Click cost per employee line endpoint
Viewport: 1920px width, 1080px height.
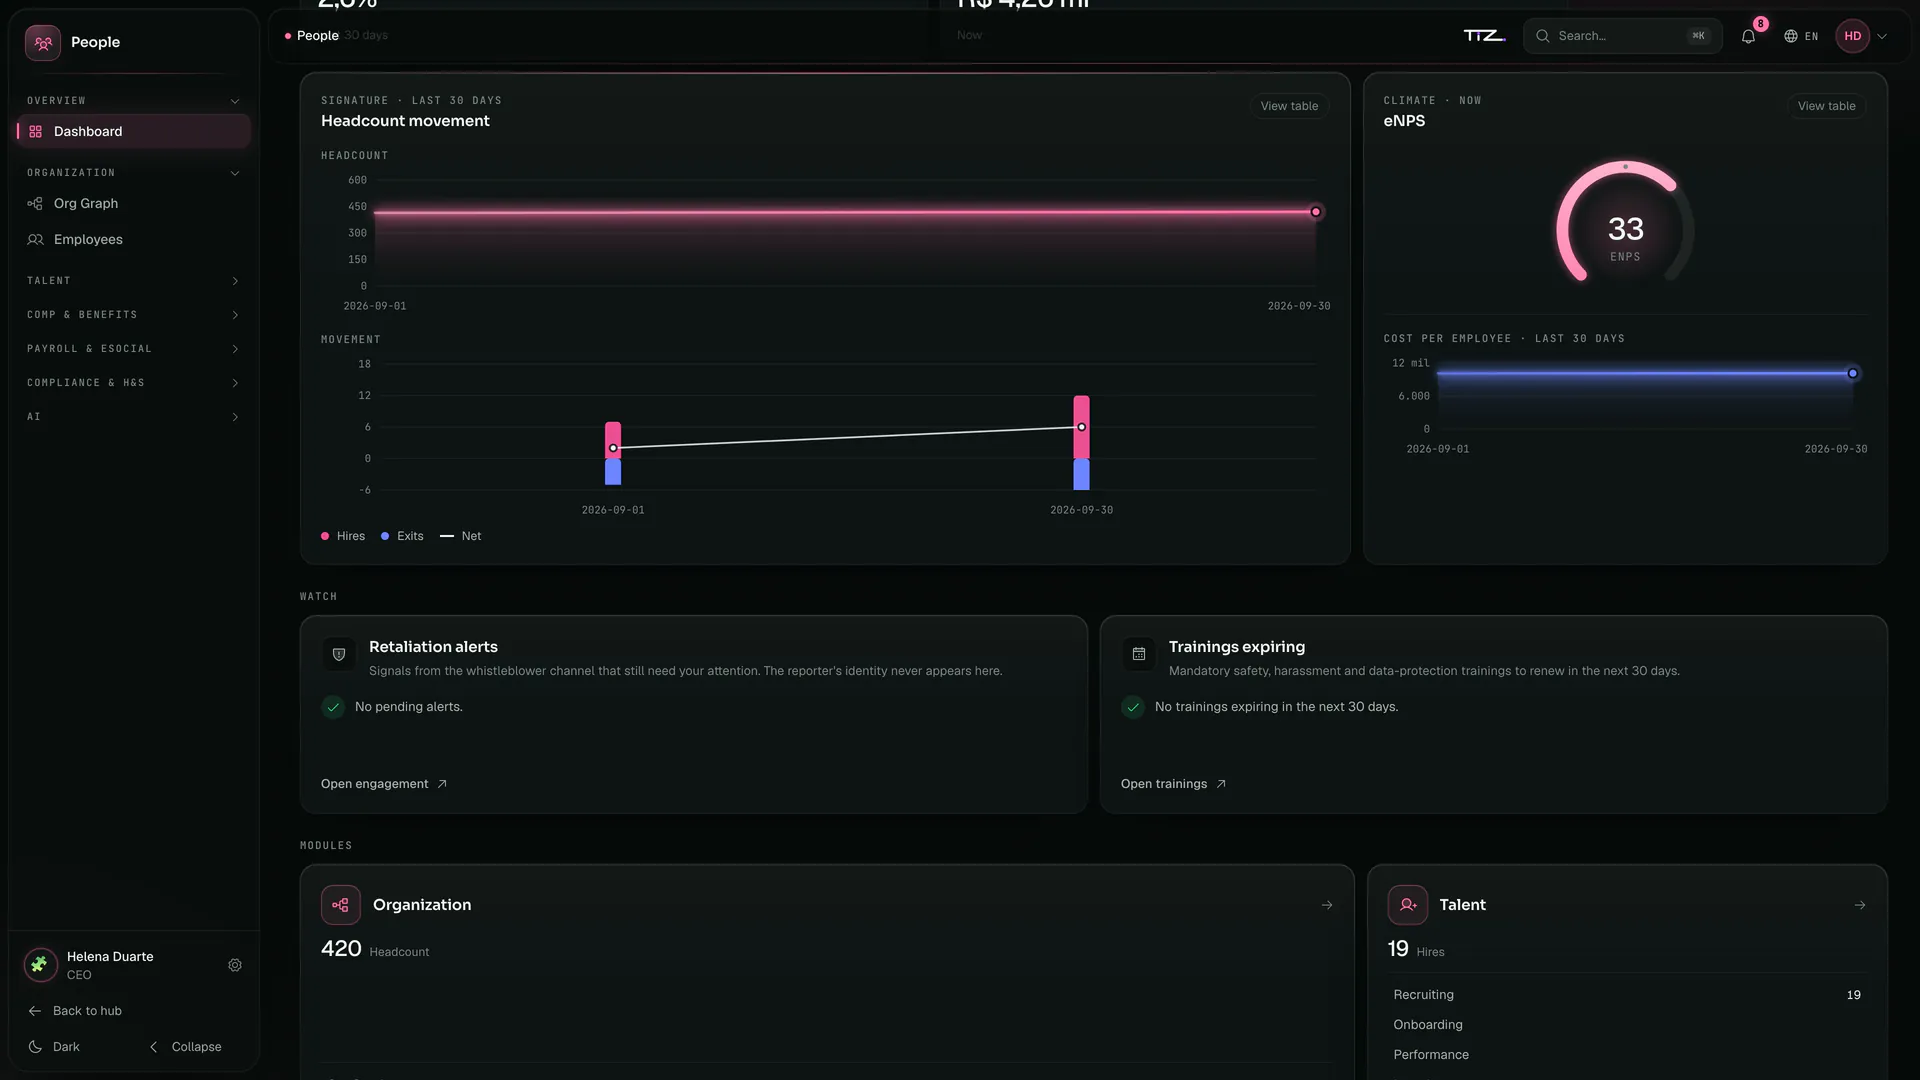tap(1853, 374)
